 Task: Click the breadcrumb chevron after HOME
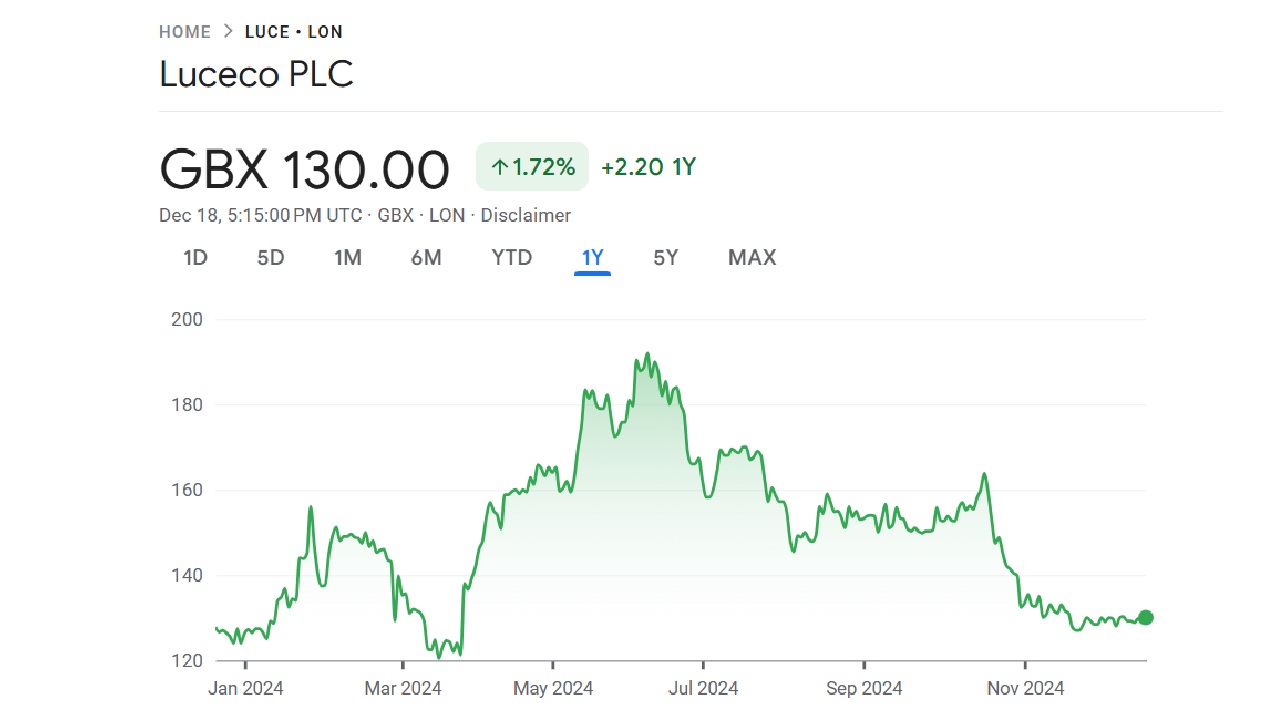tap(228, 32)
